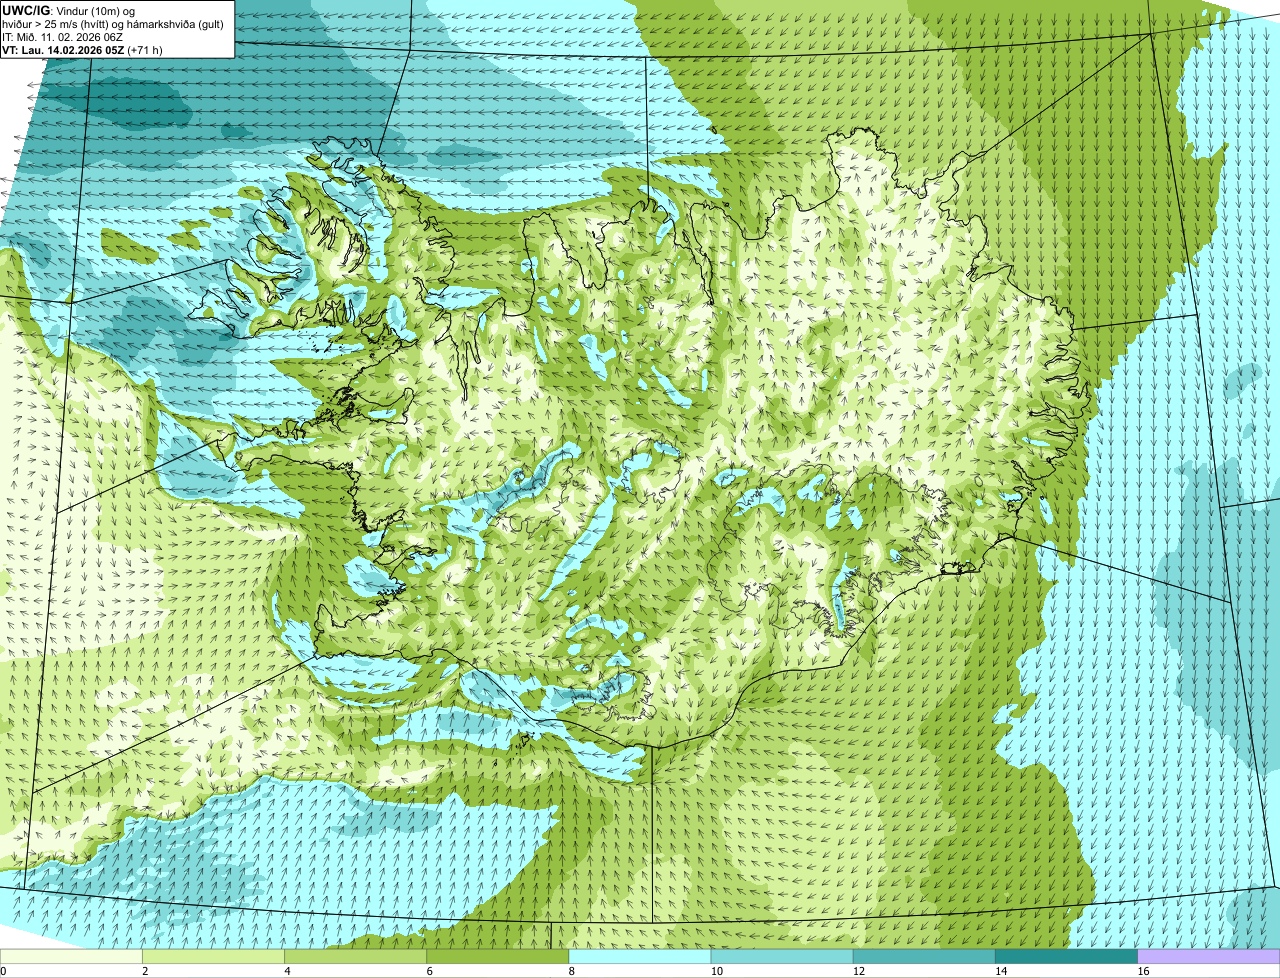Click the 'UWC/IG: Vindur (10m) og' title line
The height and width of the screenshot is (978, 1280).
(x=69, y=11)
